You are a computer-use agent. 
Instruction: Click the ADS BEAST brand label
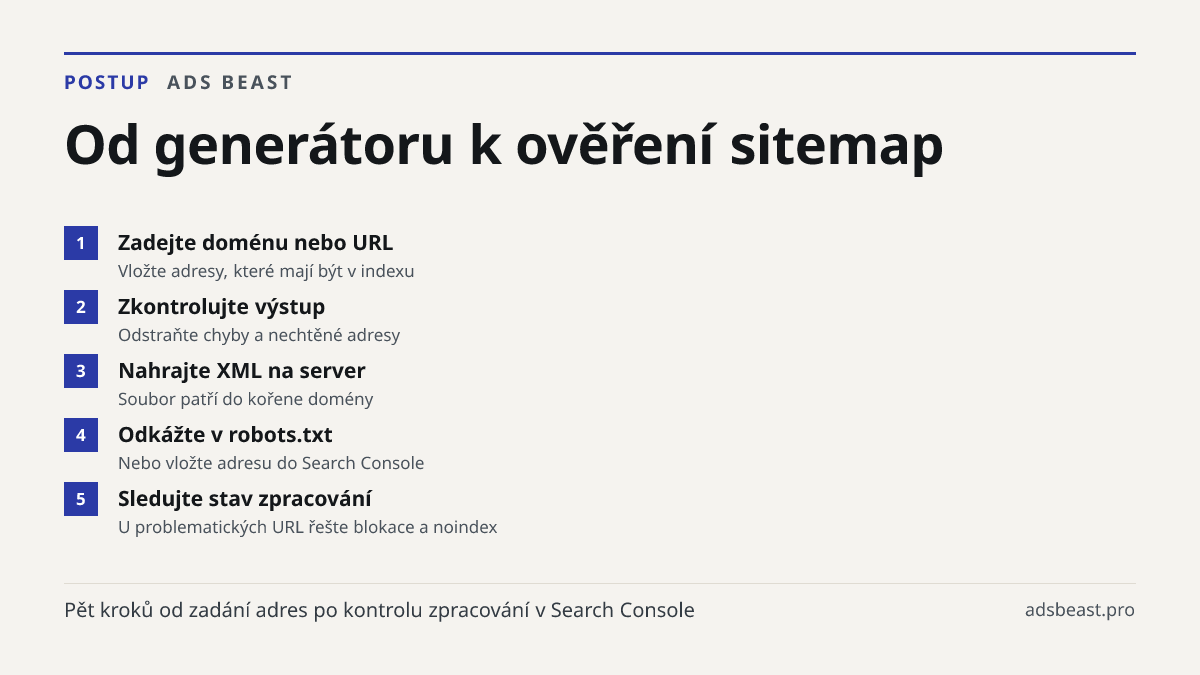pyautogui.click(x=230, y=82)
